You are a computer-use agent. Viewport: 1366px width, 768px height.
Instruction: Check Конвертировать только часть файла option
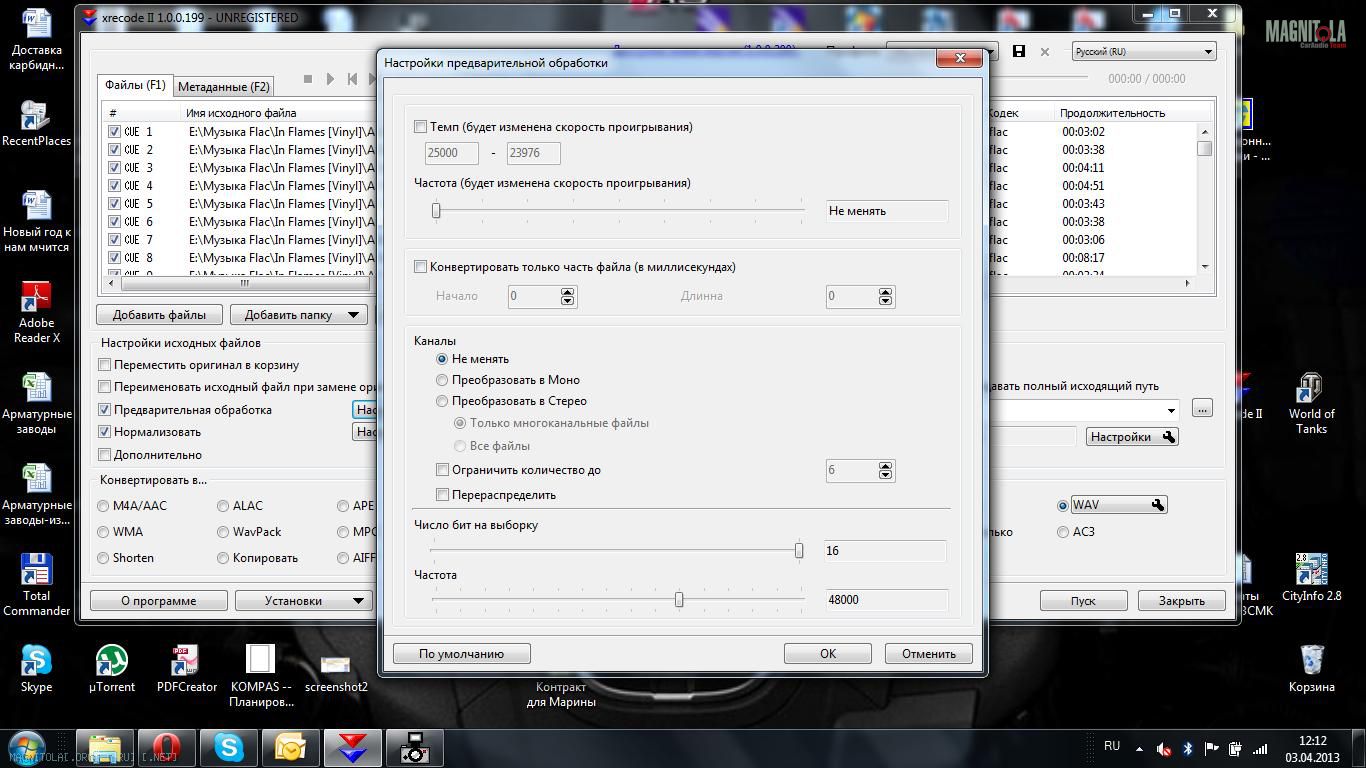coord(421,267)
